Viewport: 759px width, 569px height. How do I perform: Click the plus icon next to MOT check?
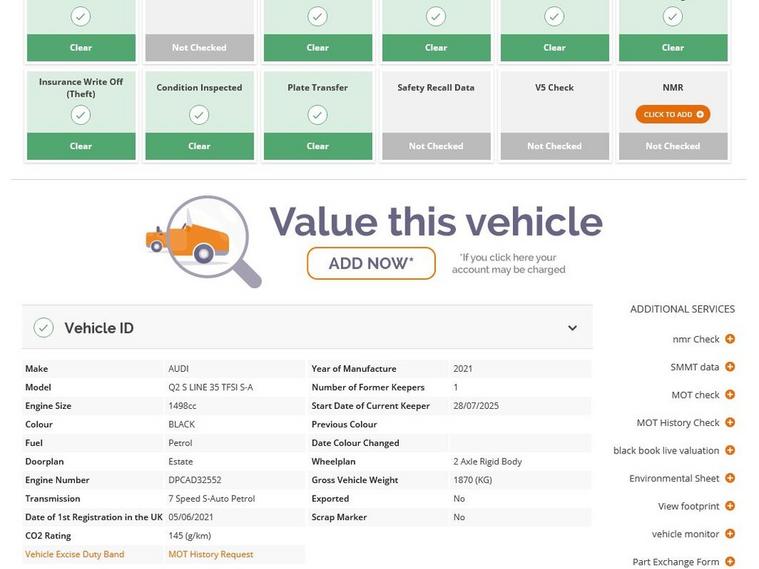730,395
